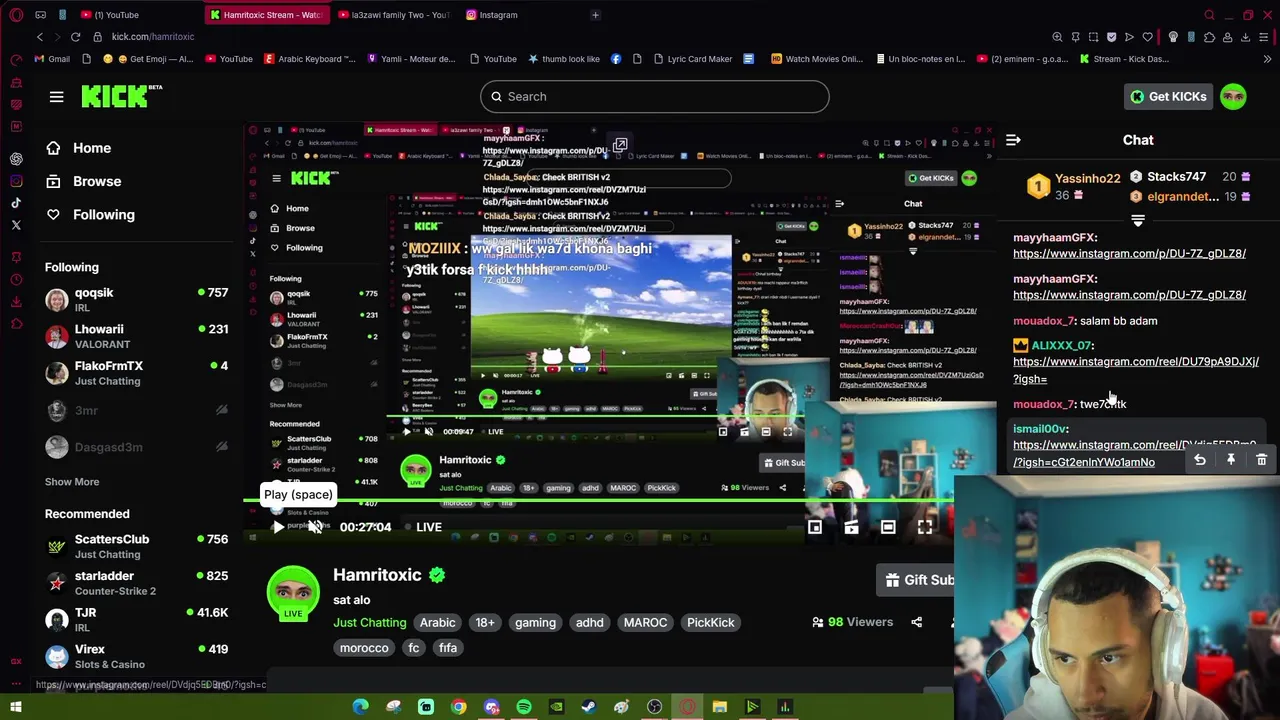Open the Kick hamburger sidebar menu
This screenshot has height=720, width=1280.
pyautogui.click(x=56, y=96)
